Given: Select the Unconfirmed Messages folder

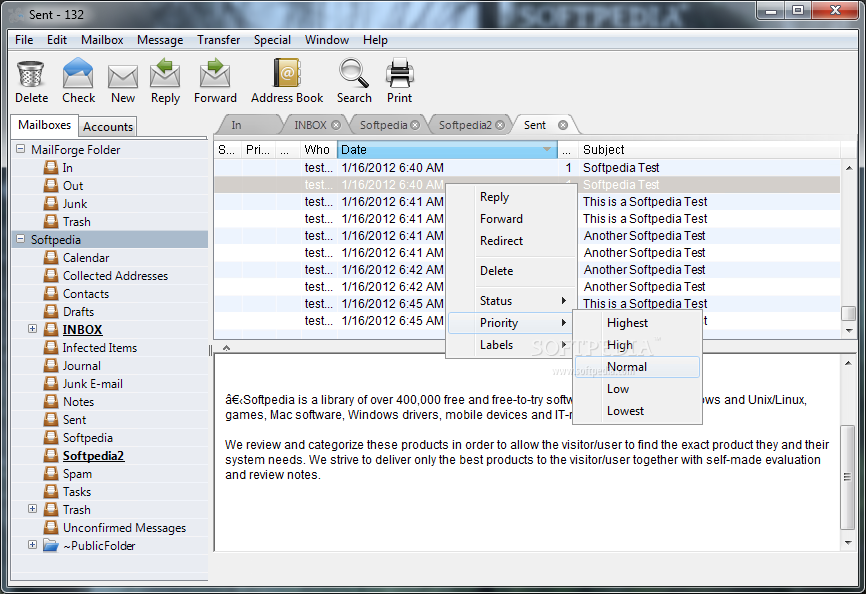Looking at the screenshot, I should (124, 528).
